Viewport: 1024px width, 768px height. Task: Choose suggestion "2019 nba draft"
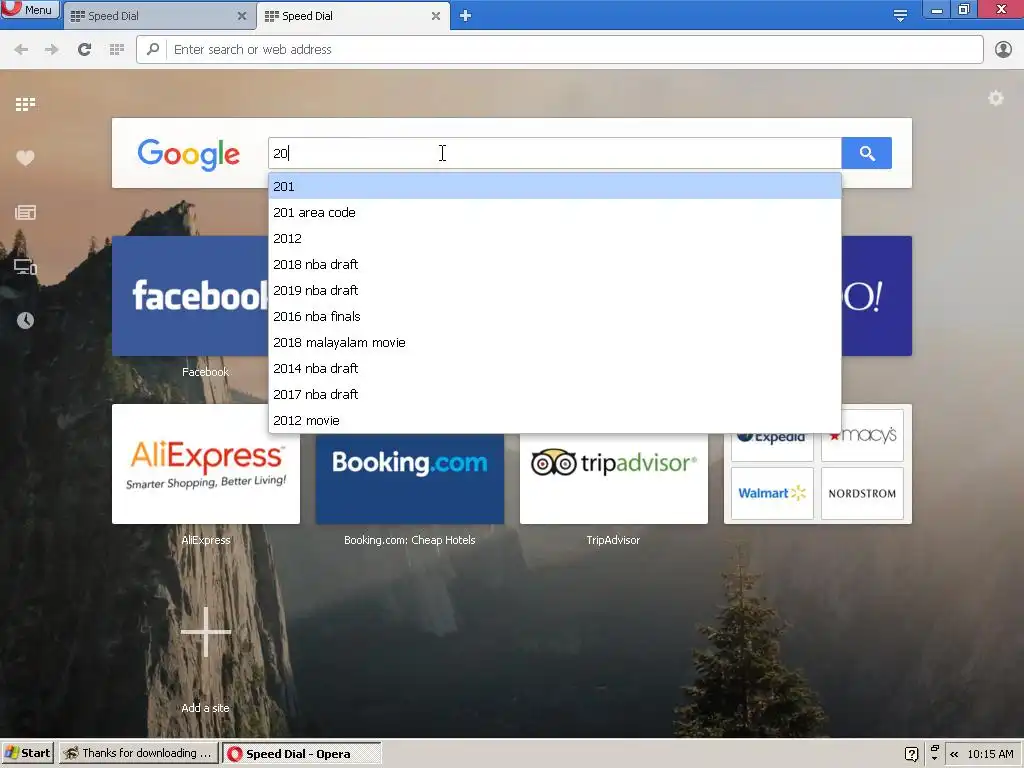click(x=554, y=291)
